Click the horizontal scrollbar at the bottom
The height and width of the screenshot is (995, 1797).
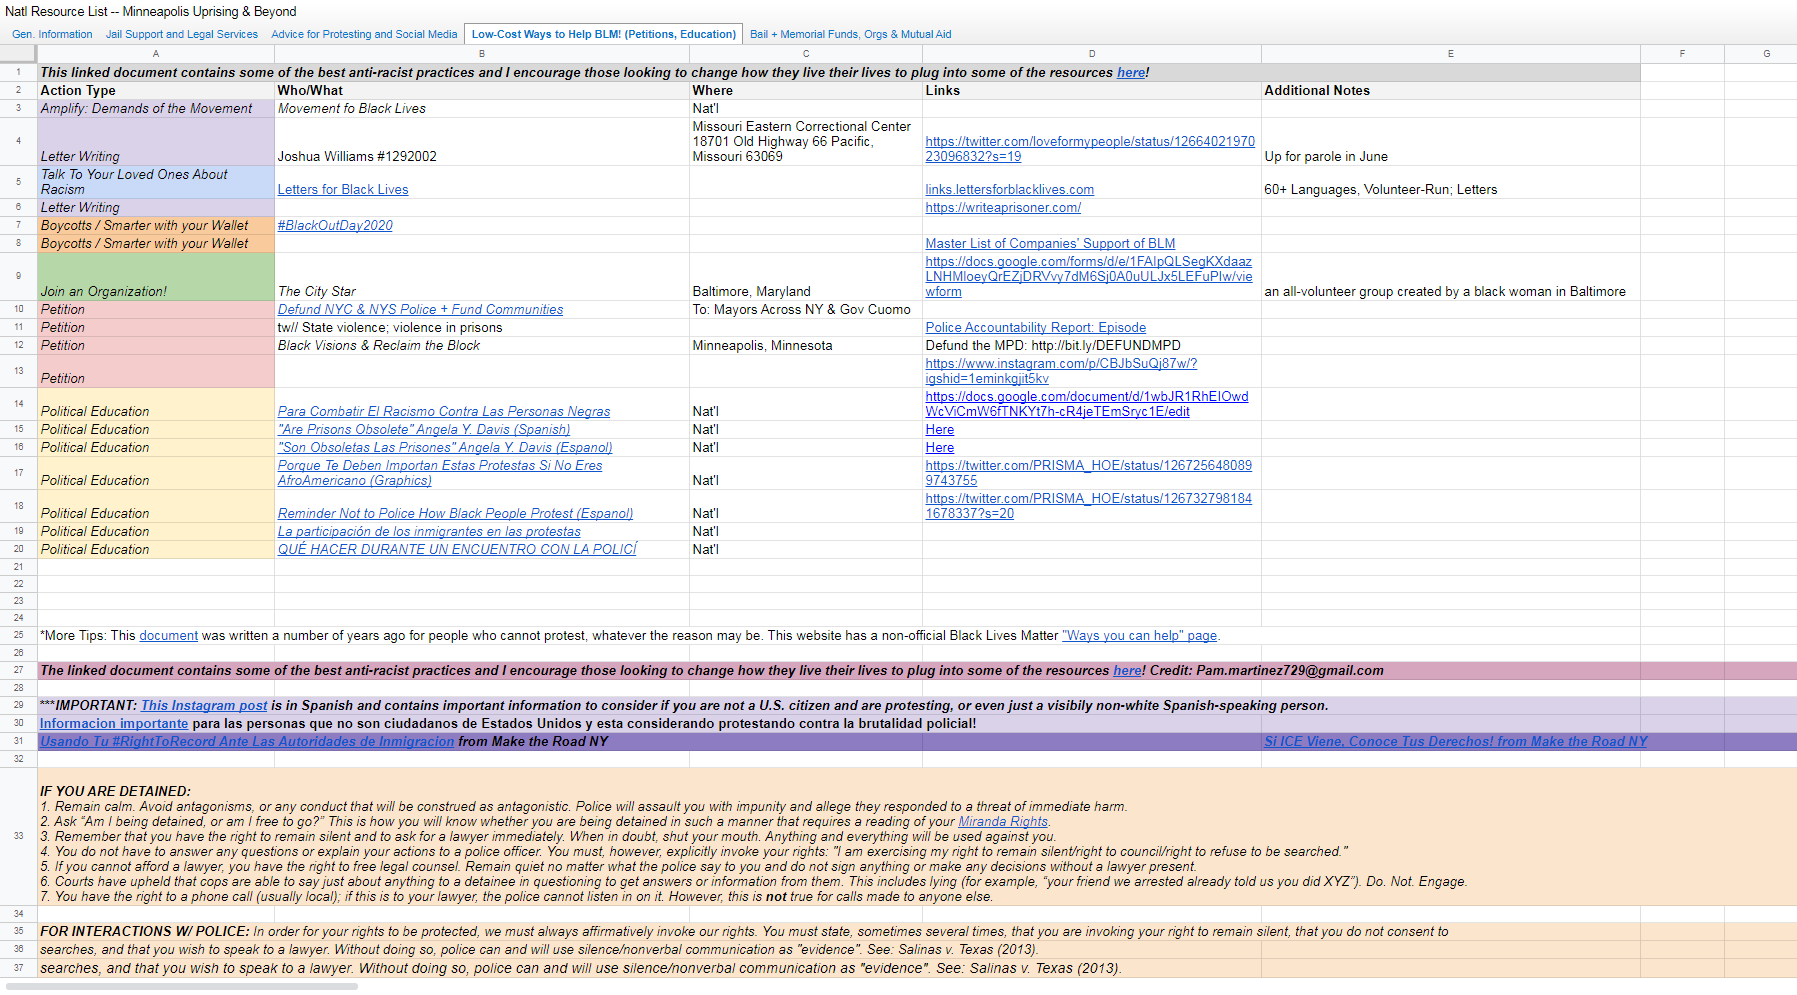click(182, 987)
